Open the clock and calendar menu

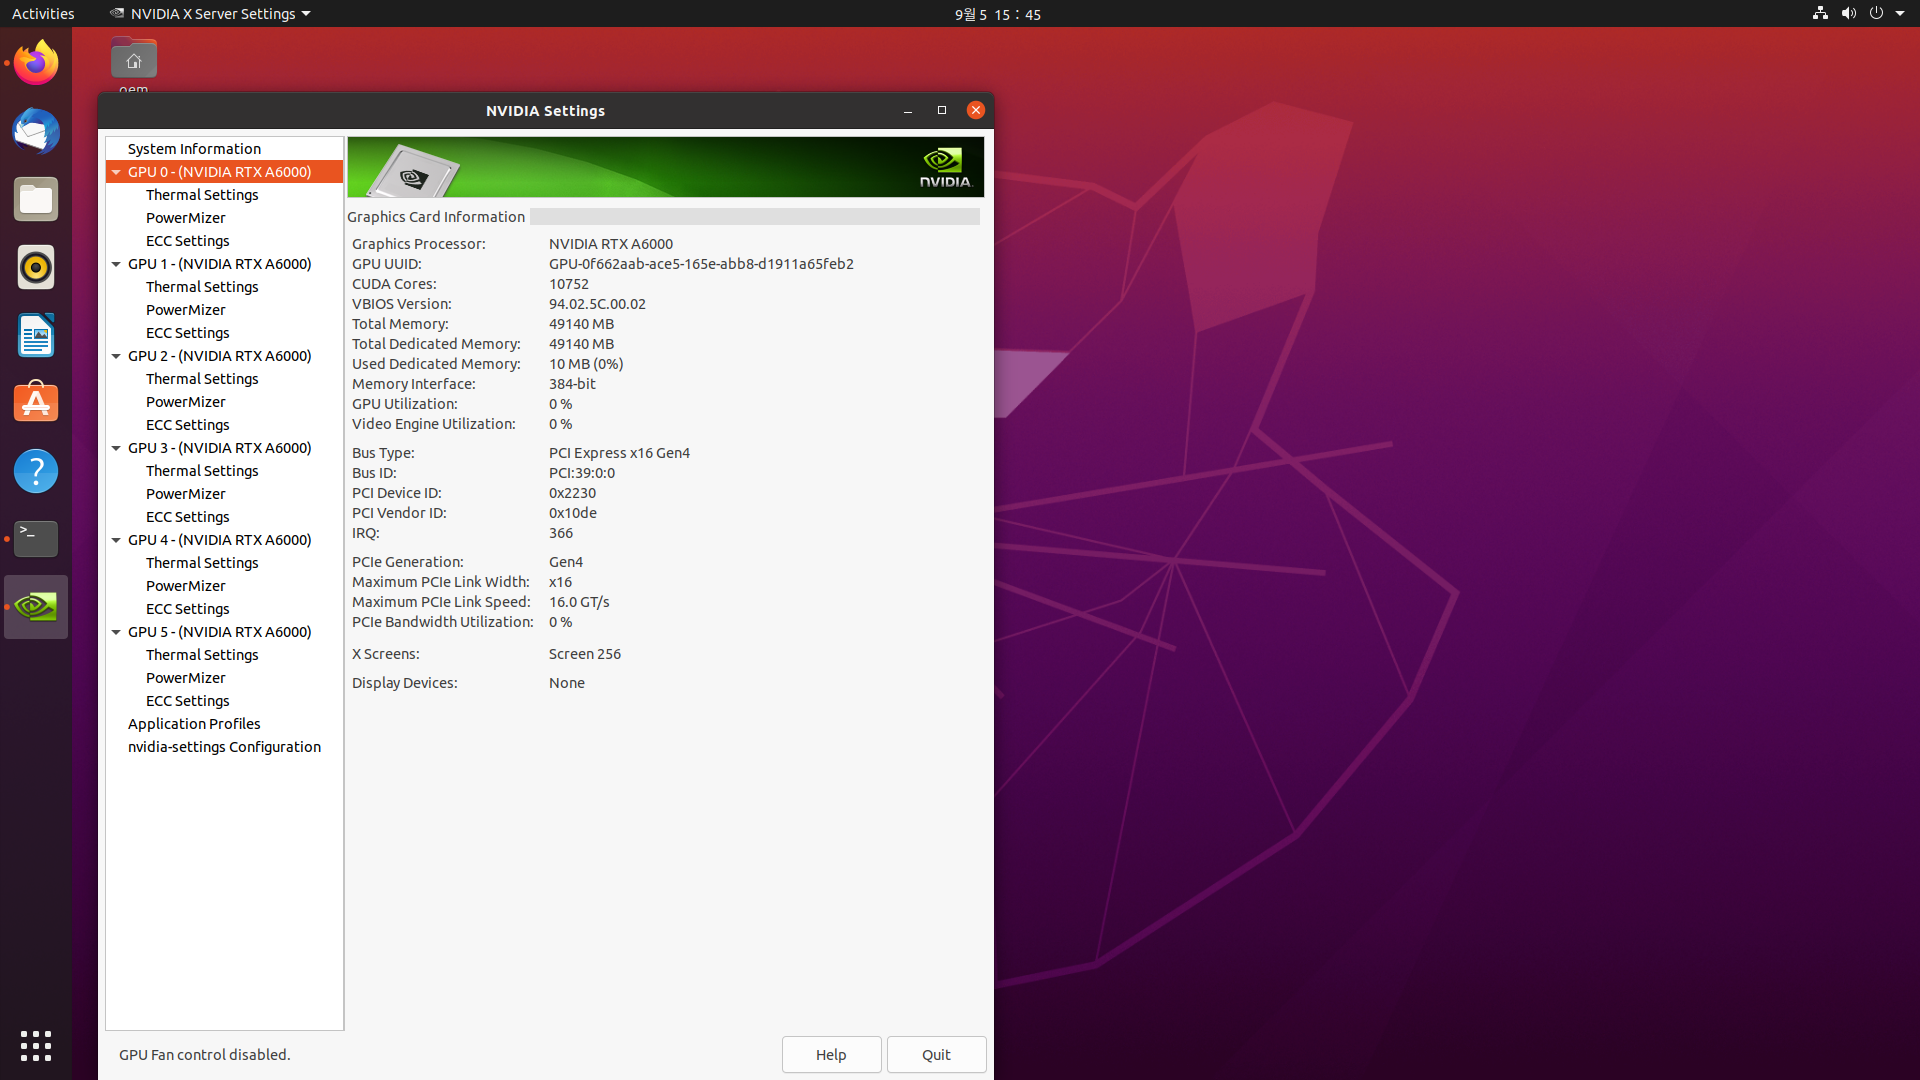click(x=997, y=14)
